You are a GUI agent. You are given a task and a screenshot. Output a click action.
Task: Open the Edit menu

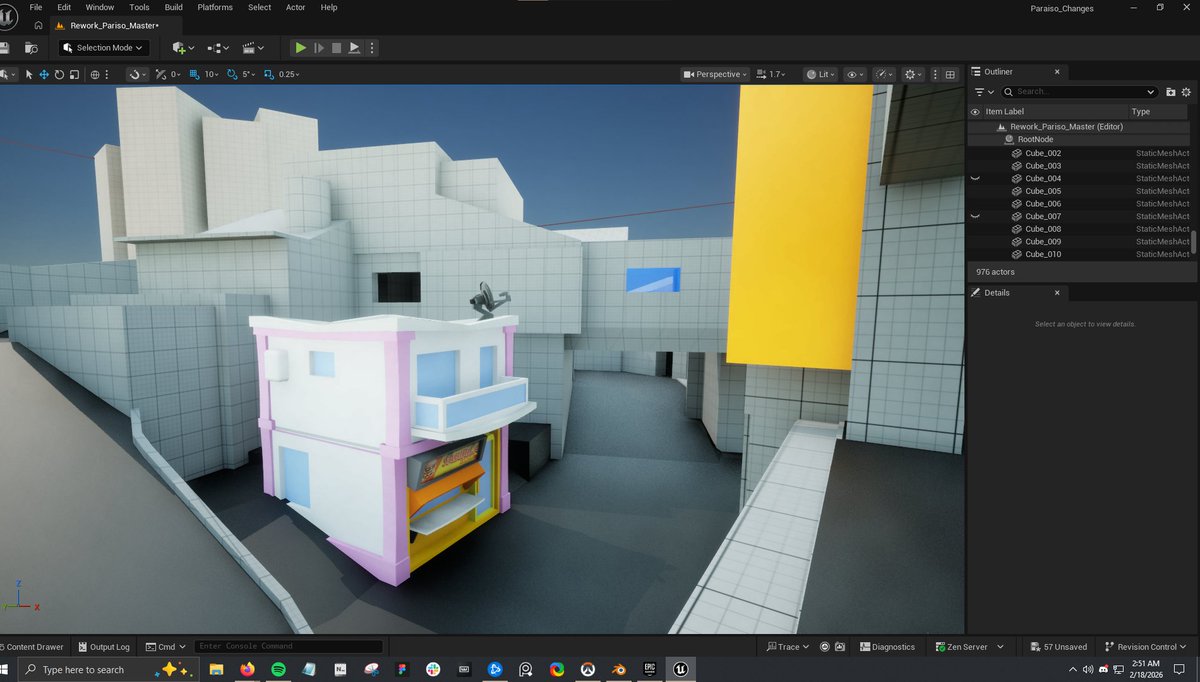click(x=64, y=8)
